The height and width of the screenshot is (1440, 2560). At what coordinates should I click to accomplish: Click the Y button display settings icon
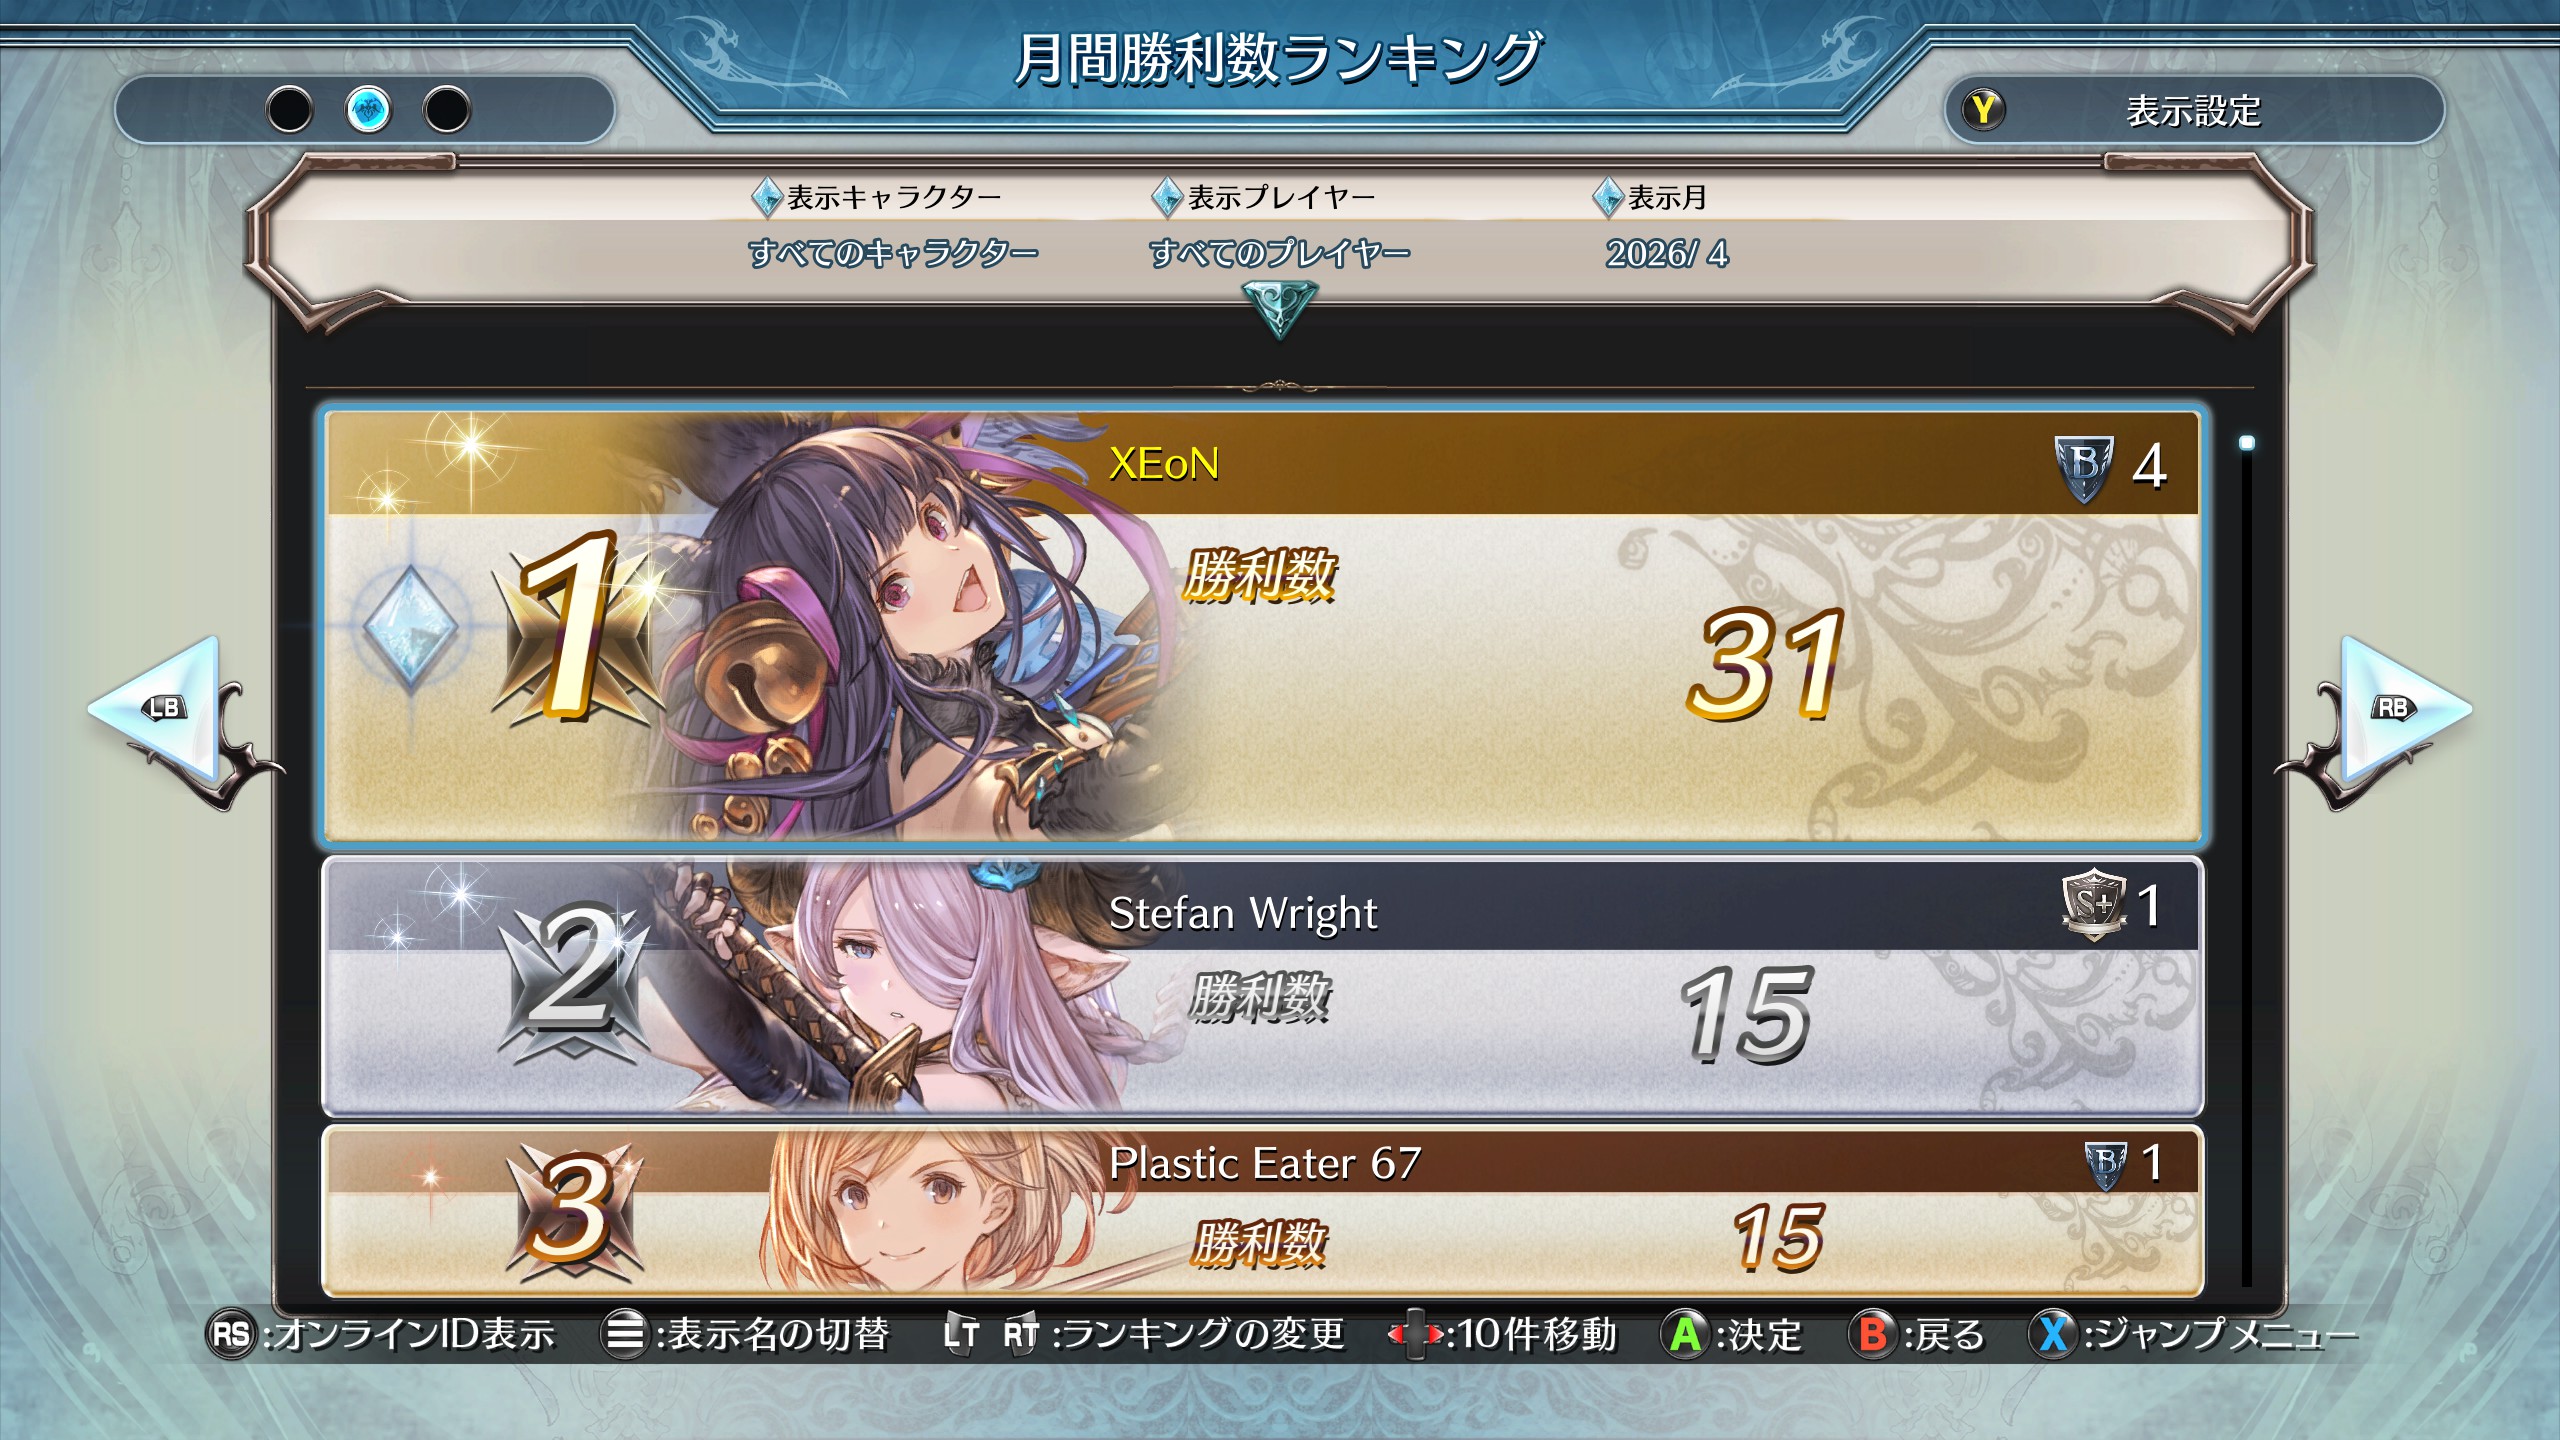tap(1983, 109)
